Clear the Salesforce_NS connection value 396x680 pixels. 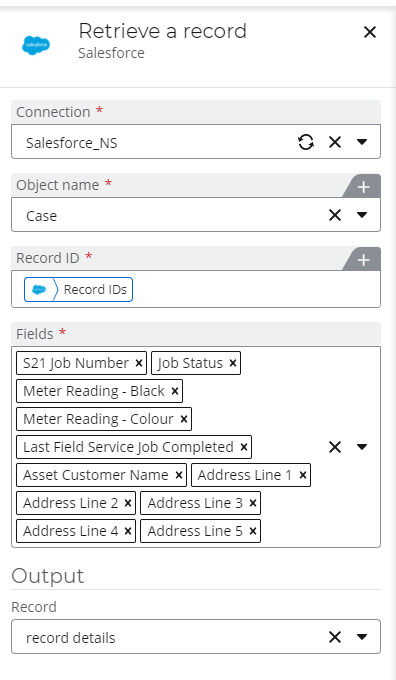335,142
